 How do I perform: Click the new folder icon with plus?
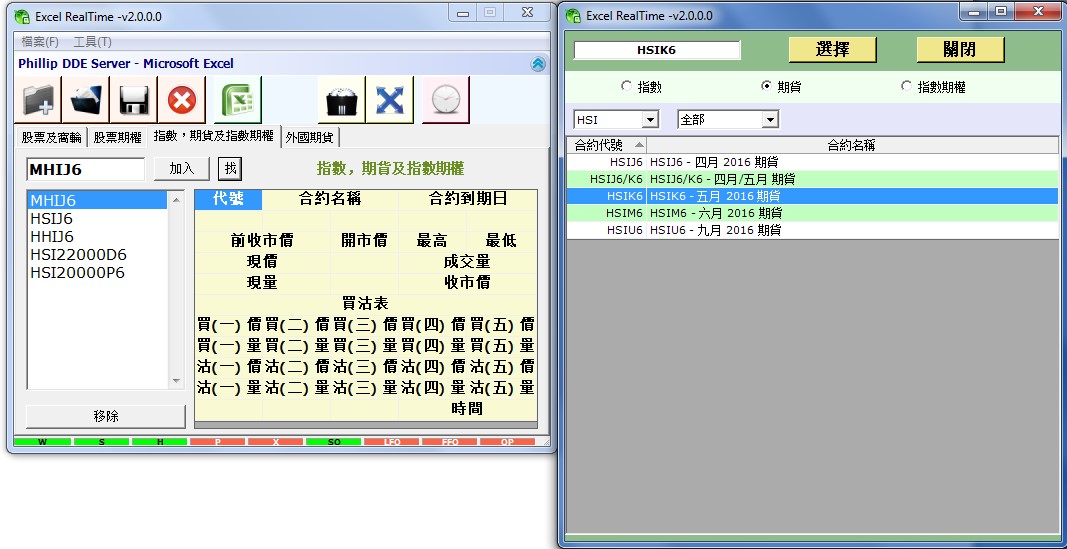[39, 100]
